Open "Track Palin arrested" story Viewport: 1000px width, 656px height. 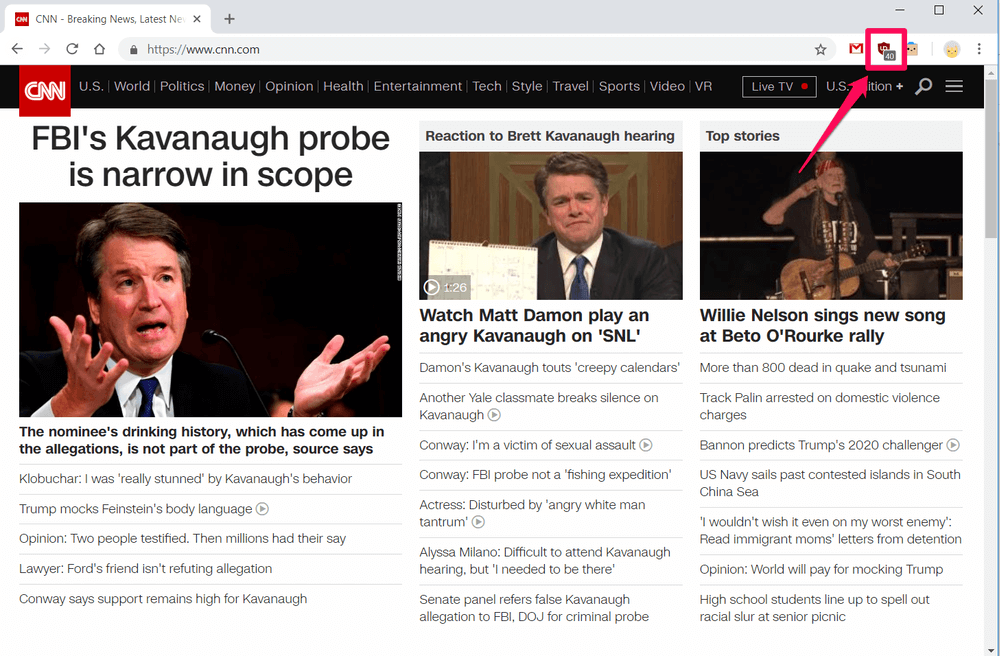[820, 406]
